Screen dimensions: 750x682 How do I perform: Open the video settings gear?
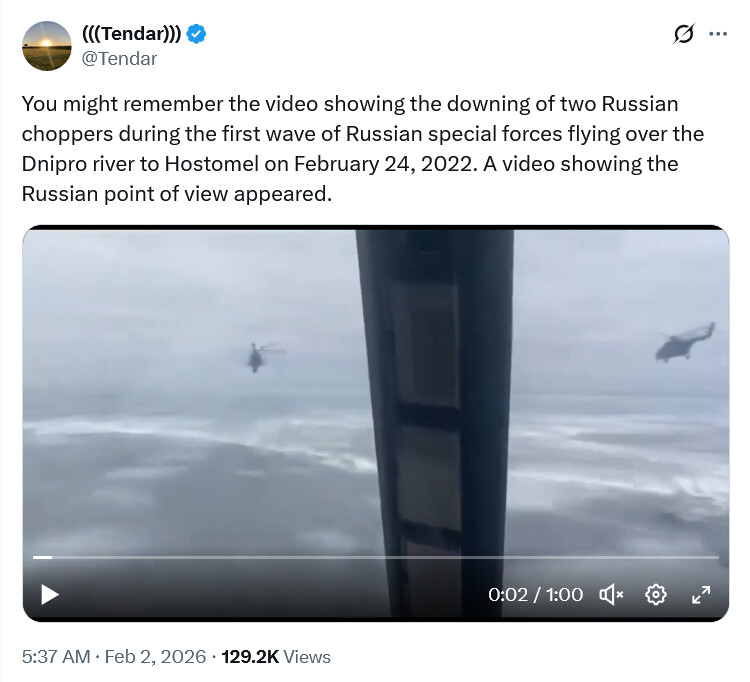(x=656, y=595)
